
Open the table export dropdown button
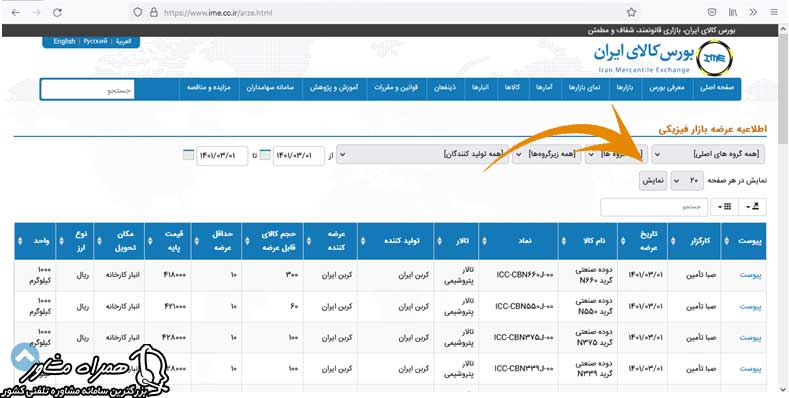pos(752,207)
